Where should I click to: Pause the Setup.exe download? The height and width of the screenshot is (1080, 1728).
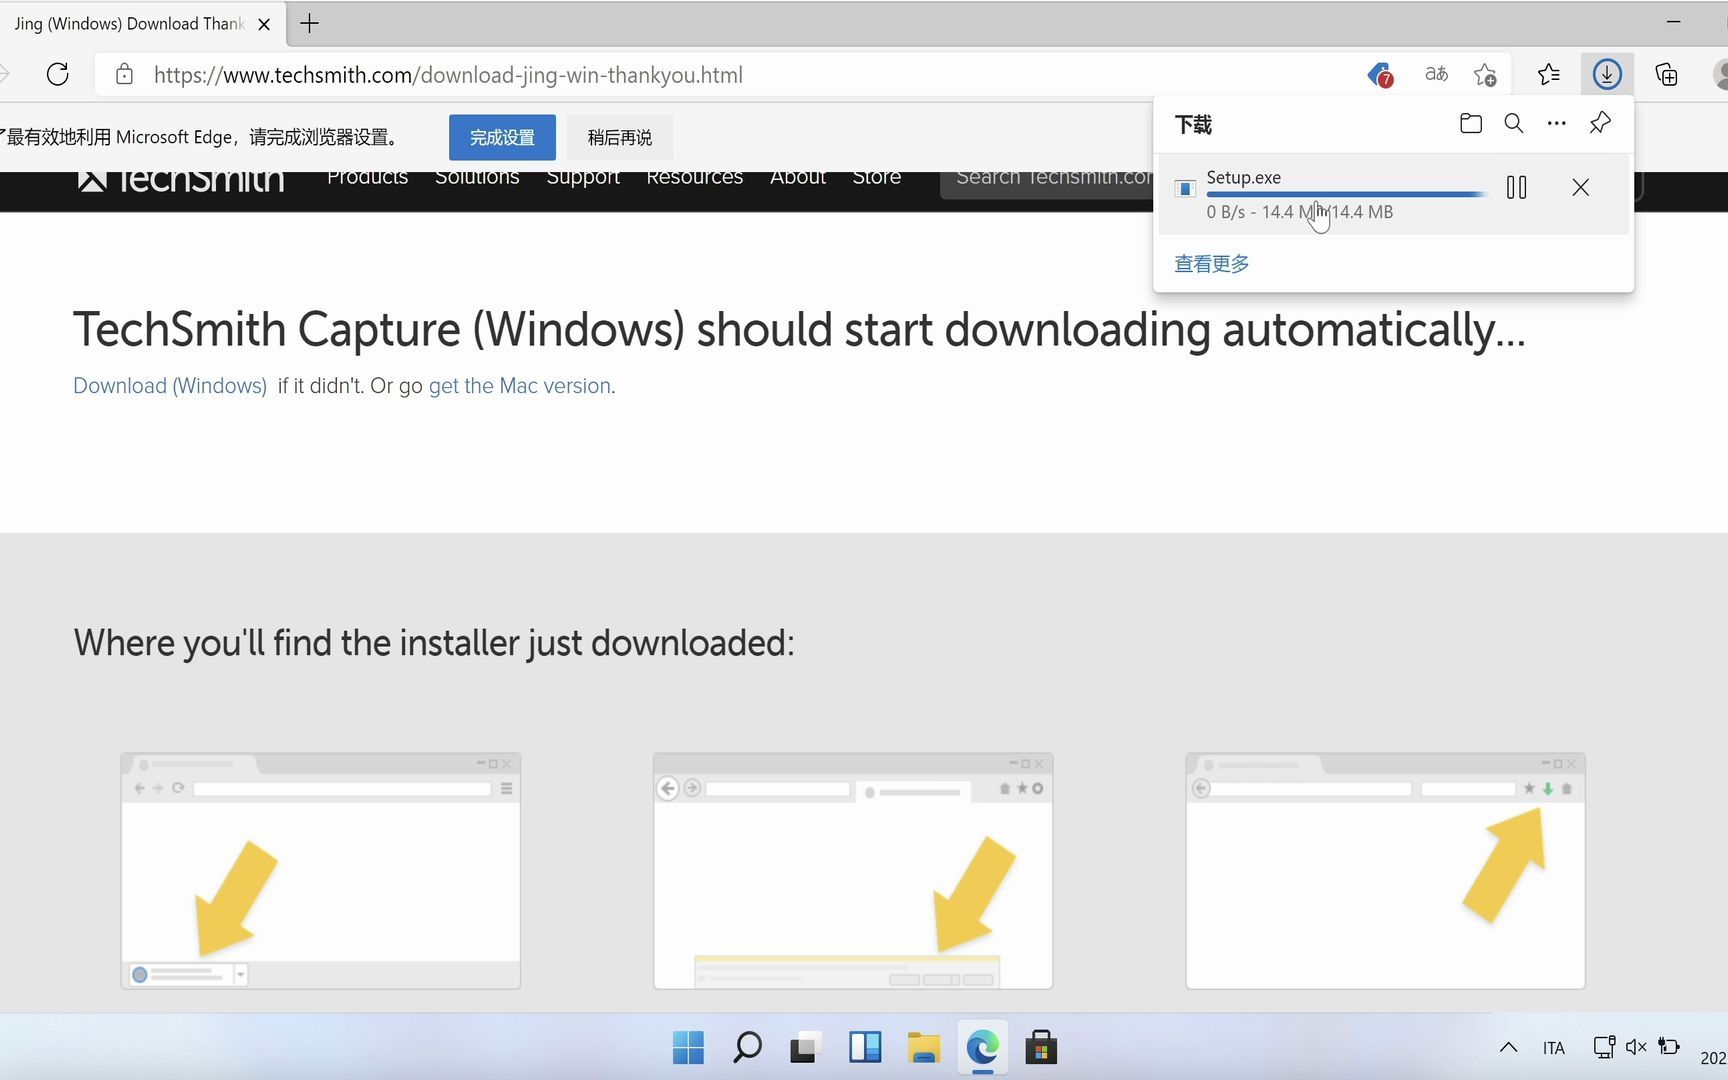click(1516, 187)
